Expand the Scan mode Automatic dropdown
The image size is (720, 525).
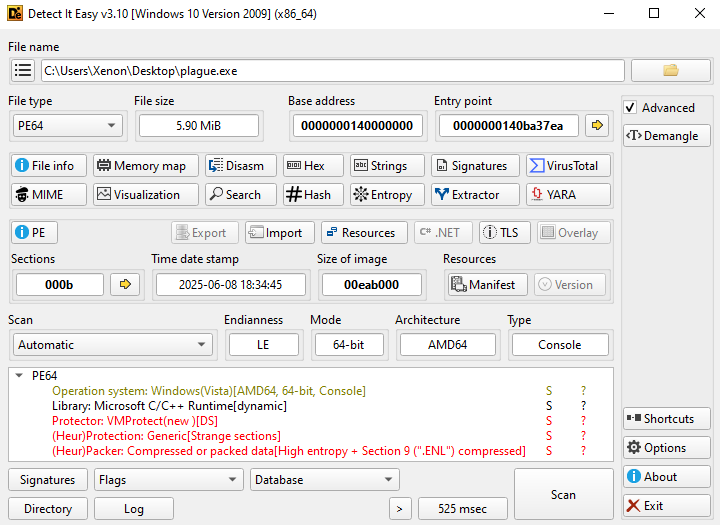tap(112, 345)
